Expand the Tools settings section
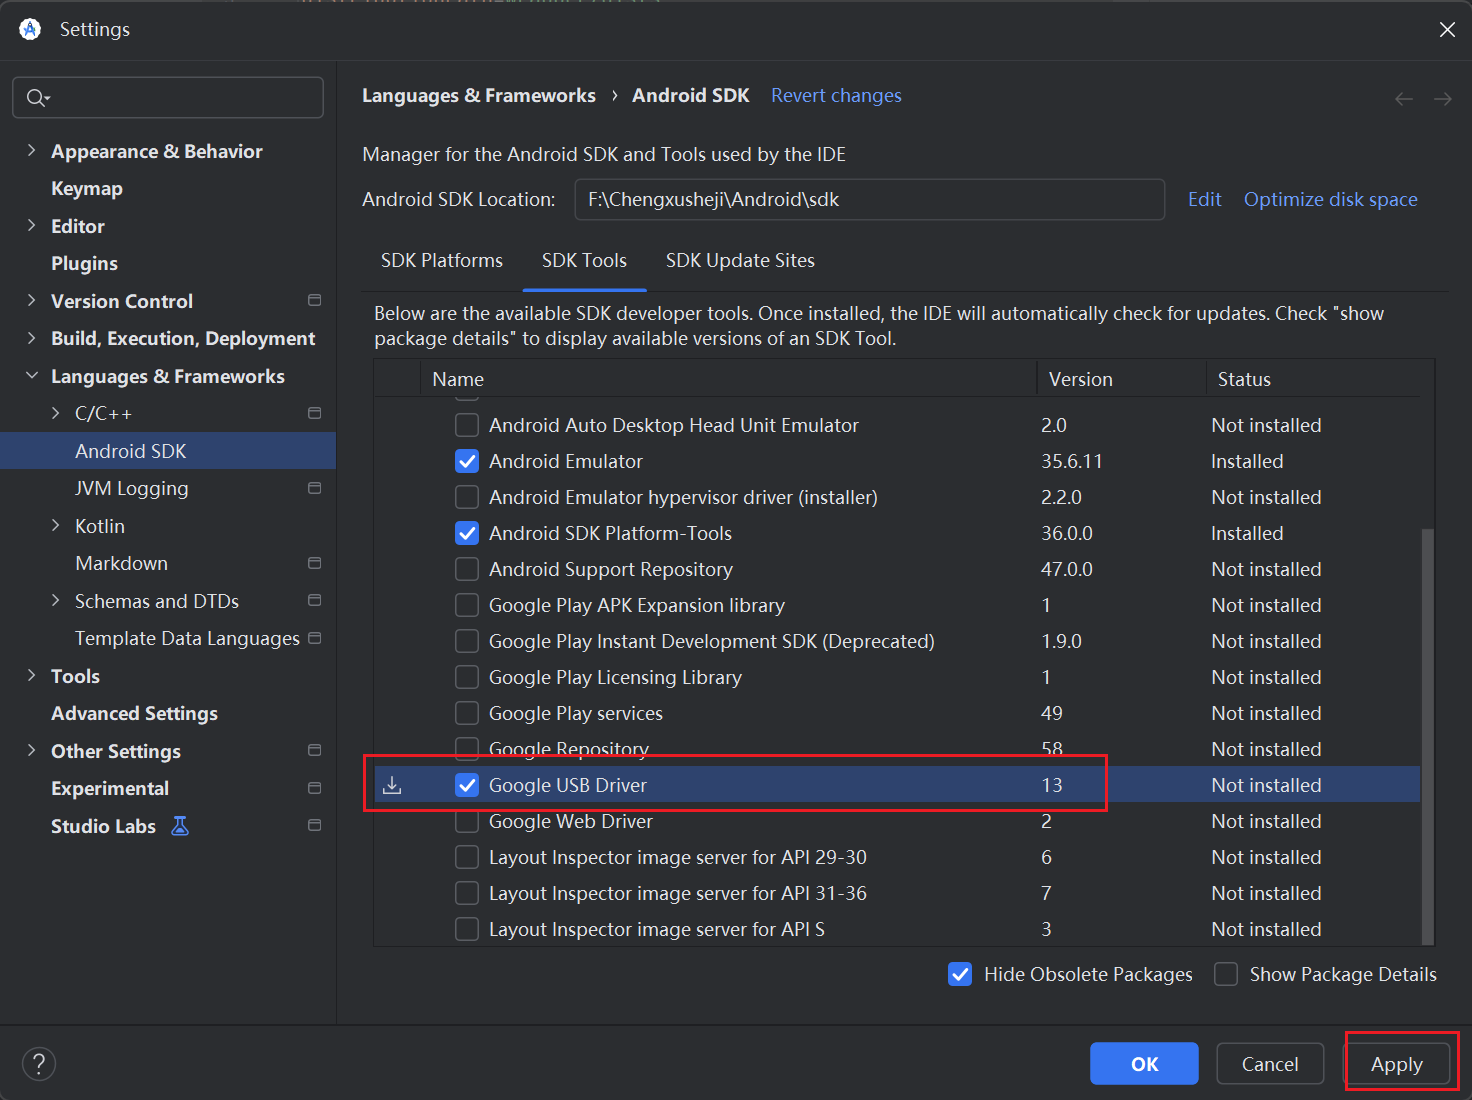The width and height of the screenshot is (1472, 1100). tap(31, 675)
